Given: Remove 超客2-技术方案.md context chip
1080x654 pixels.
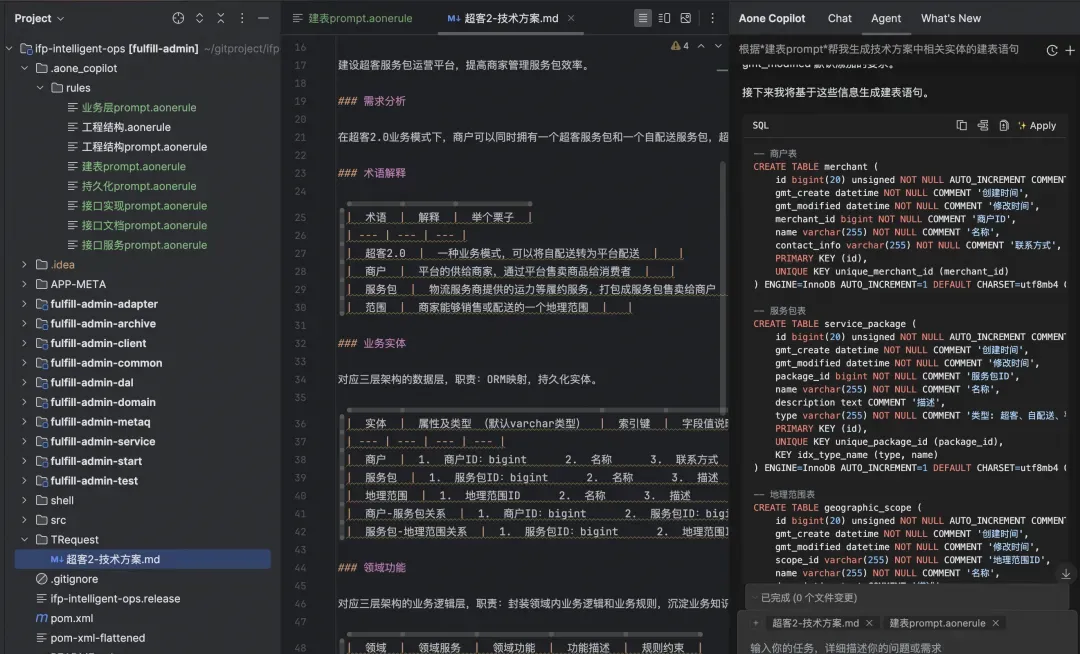Looking at the screenshot, I should click(869, 623).
